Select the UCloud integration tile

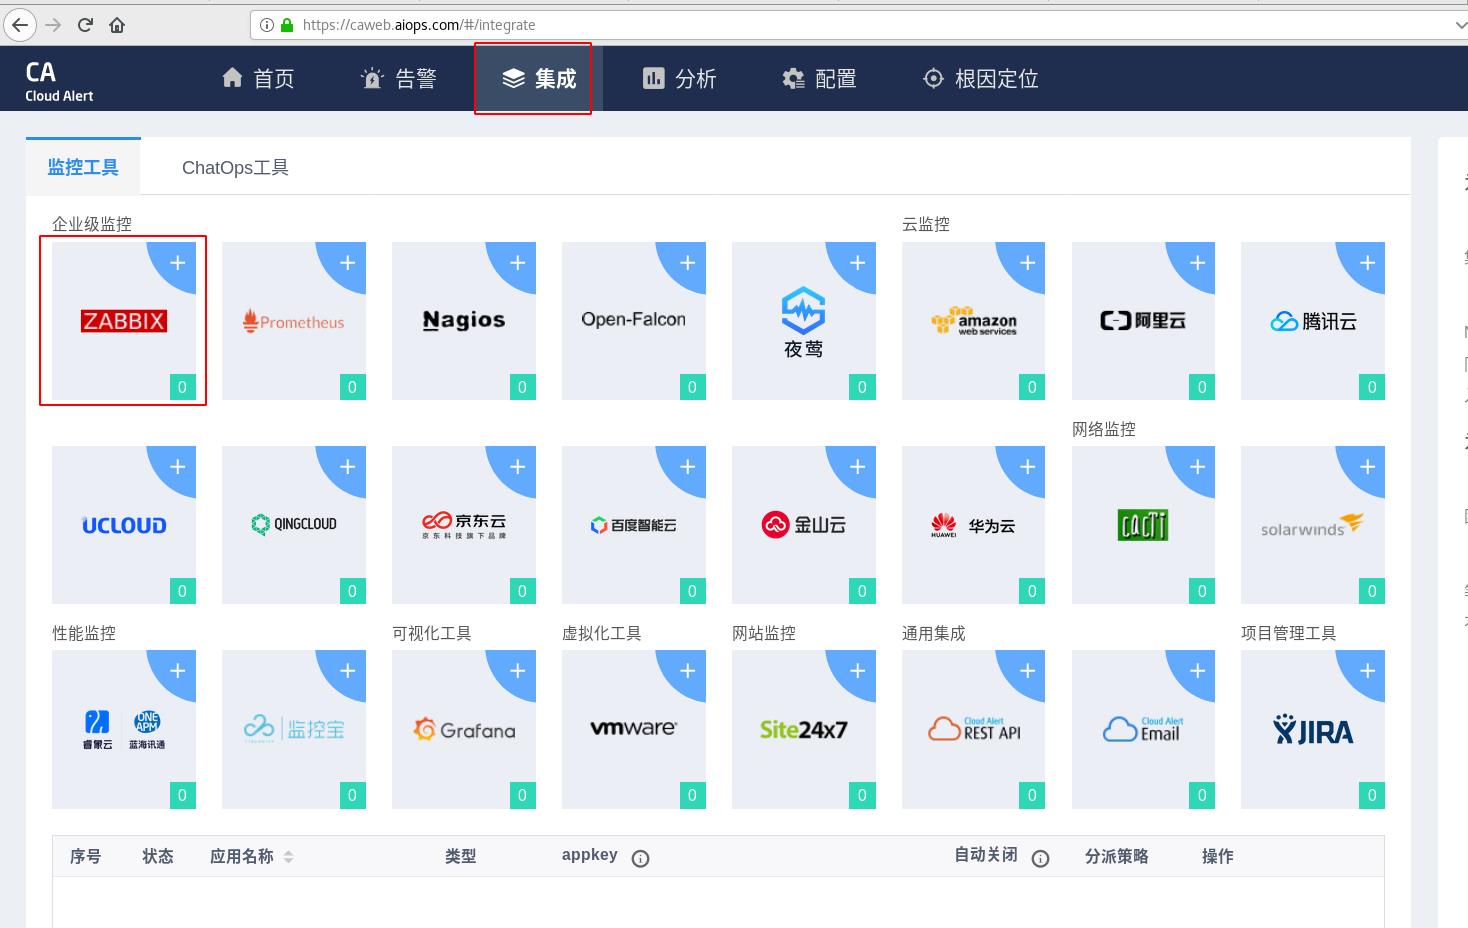pyautogui.click(x=124, y=525)
